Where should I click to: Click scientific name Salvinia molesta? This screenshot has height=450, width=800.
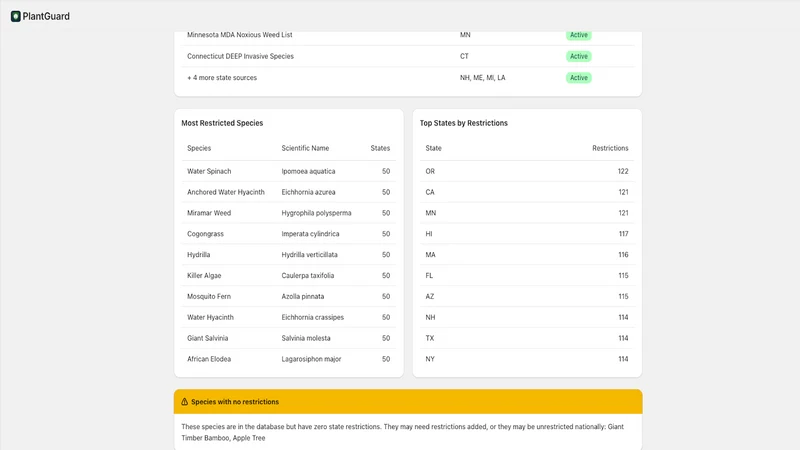click(x=306, y=338)
